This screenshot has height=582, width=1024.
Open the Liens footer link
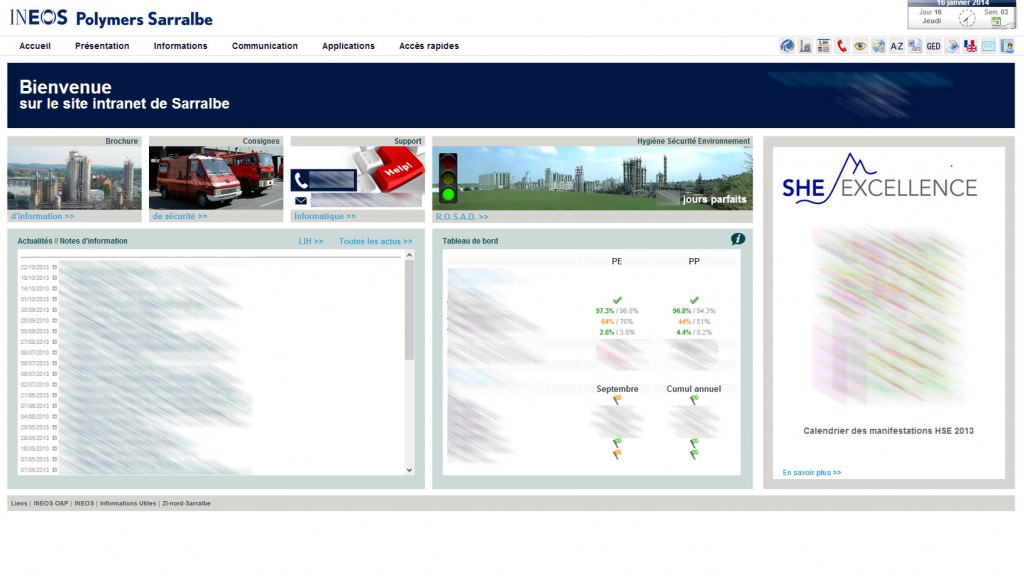click(x=19, y=504)
